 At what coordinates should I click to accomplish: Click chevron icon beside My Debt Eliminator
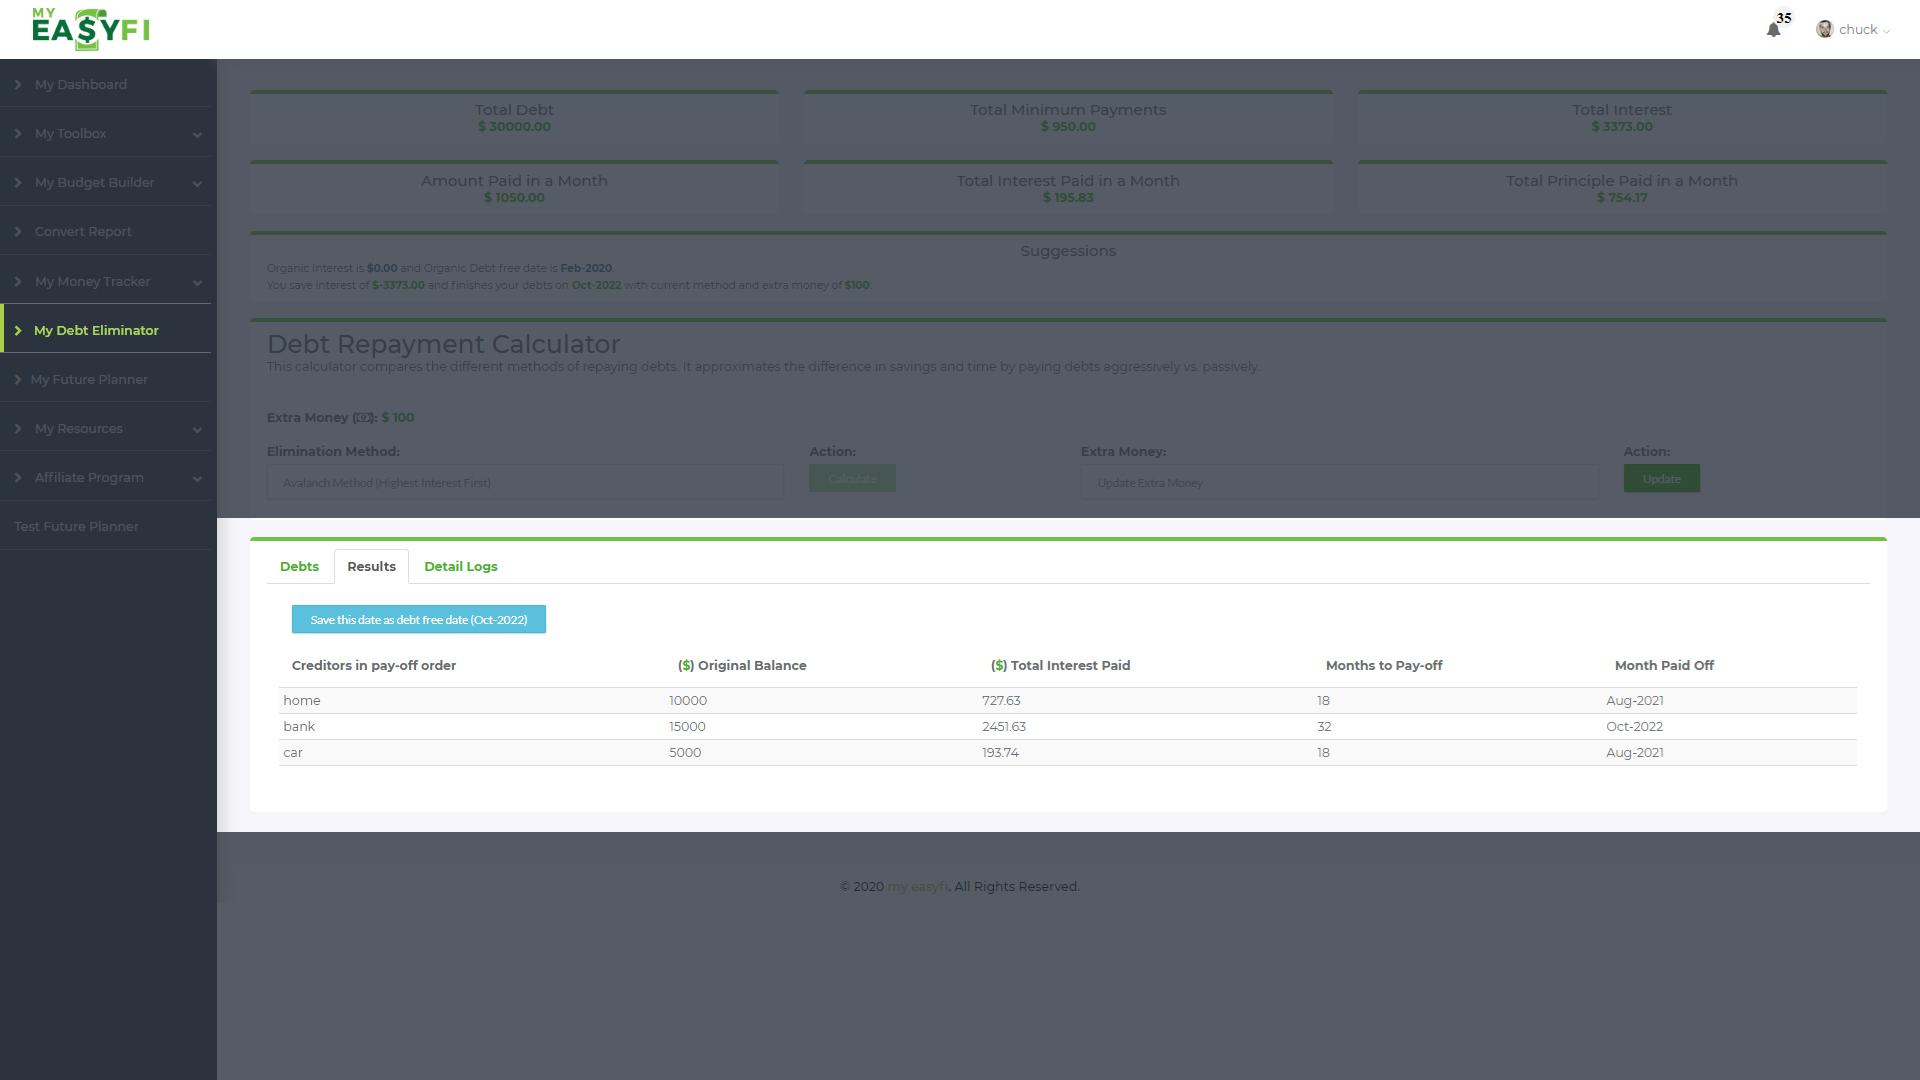pyautogui.click(x=18, y=330)
